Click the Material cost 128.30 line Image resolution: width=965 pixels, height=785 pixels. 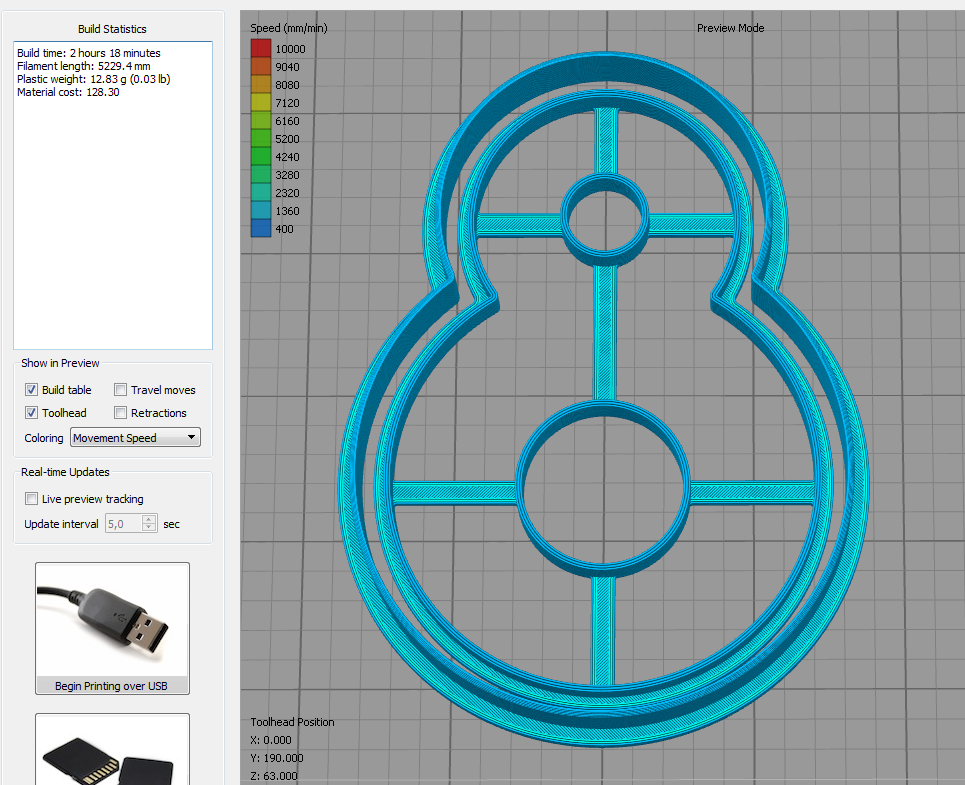pyautogui.click(x=68, y=92)
